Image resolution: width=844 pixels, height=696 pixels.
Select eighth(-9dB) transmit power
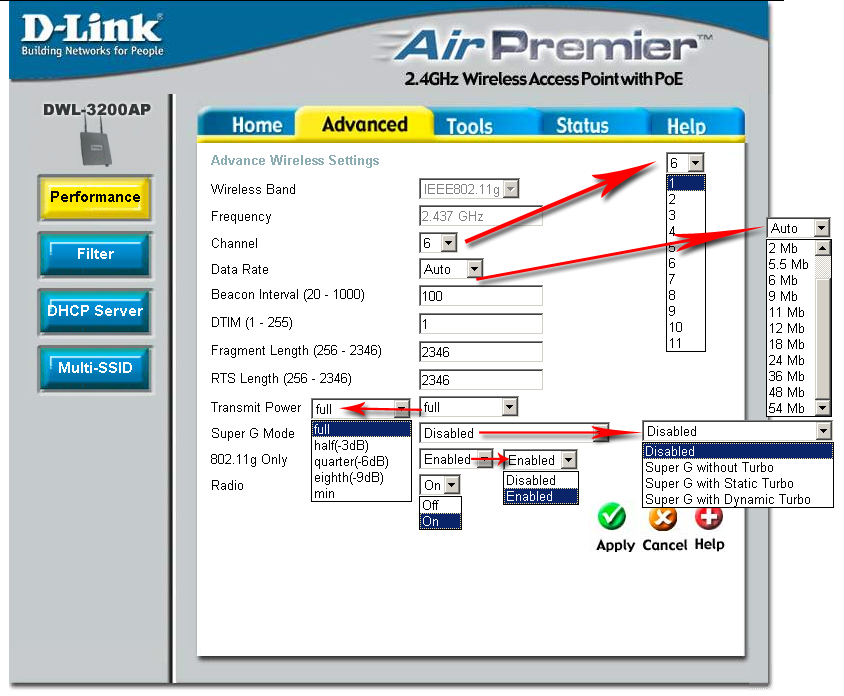[x=361, y=477]
